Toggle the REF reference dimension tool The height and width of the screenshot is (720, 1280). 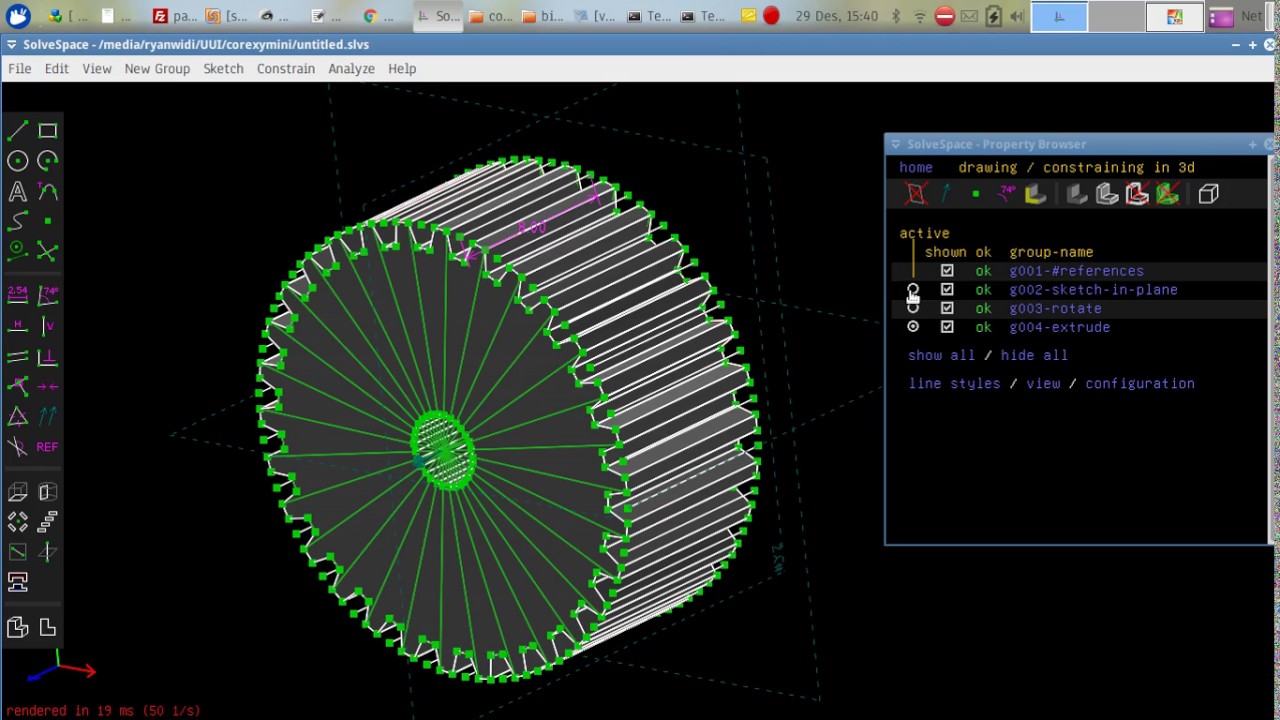(x=47, y=447)
